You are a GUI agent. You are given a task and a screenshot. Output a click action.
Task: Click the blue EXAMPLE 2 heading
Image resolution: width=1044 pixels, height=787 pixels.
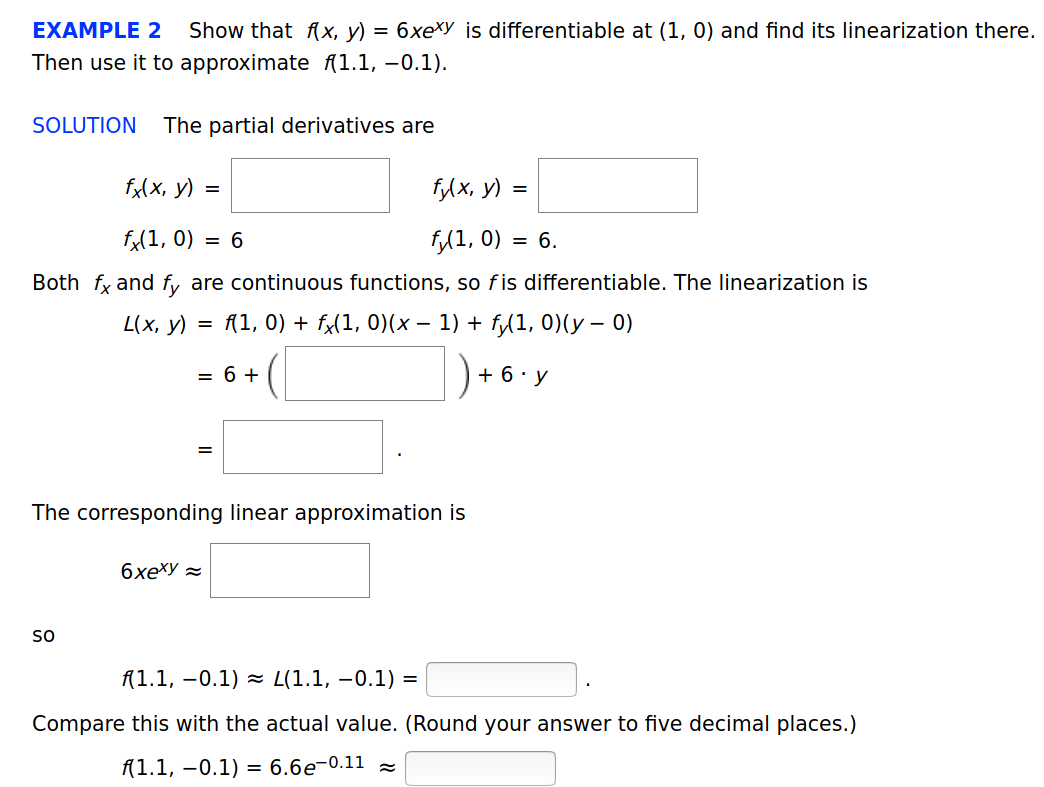pyautogui.click(x=95, y=30)
